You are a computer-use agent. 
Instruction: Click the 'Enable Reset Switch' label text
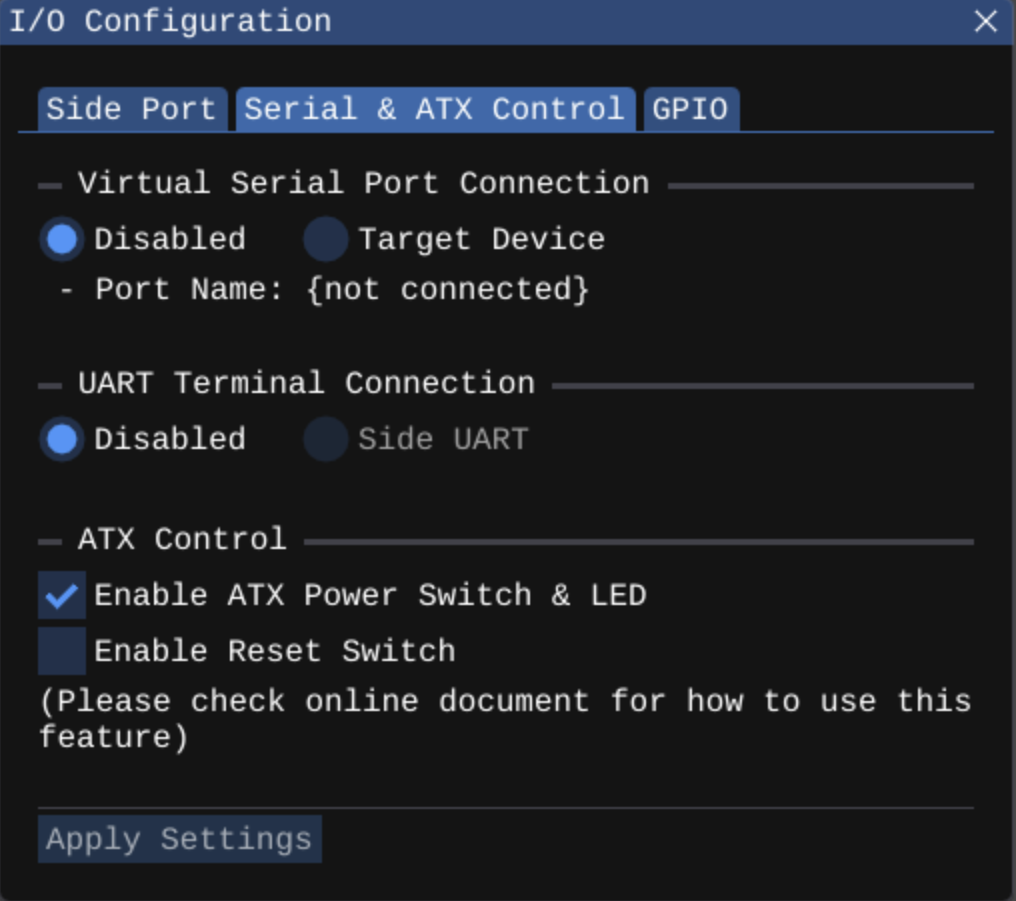(274, 652)
